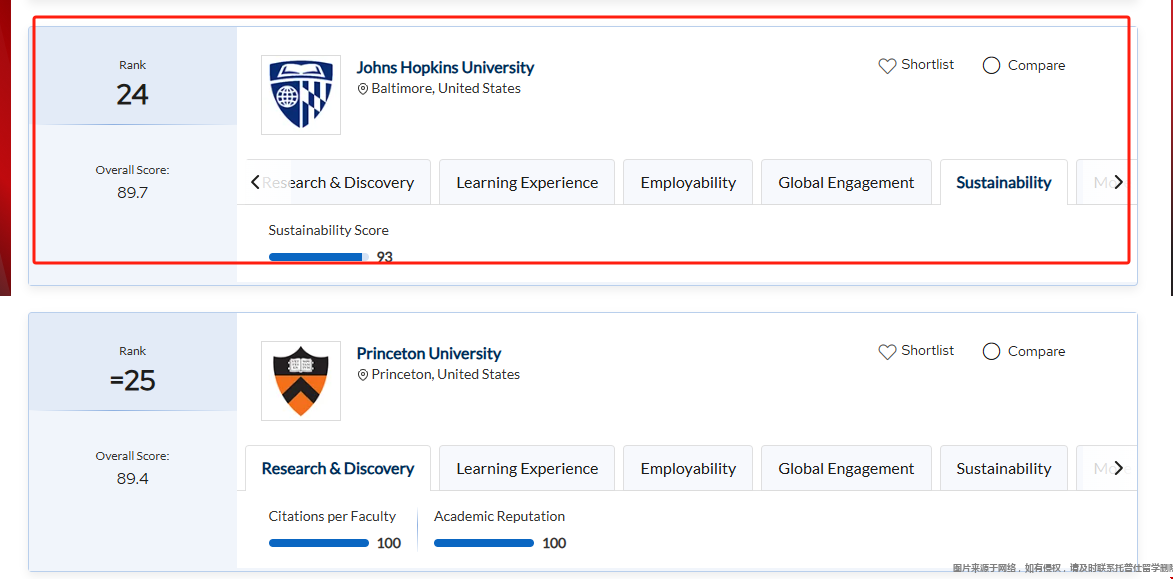Open Sustainability tab for Princeton
Viewport: 1173px width, 579px height.
[1003, 469]
